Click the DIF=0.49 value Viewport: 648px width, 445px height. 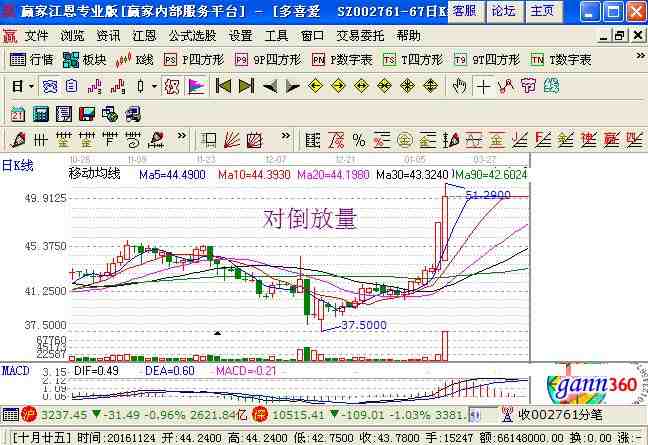[96, 371]
